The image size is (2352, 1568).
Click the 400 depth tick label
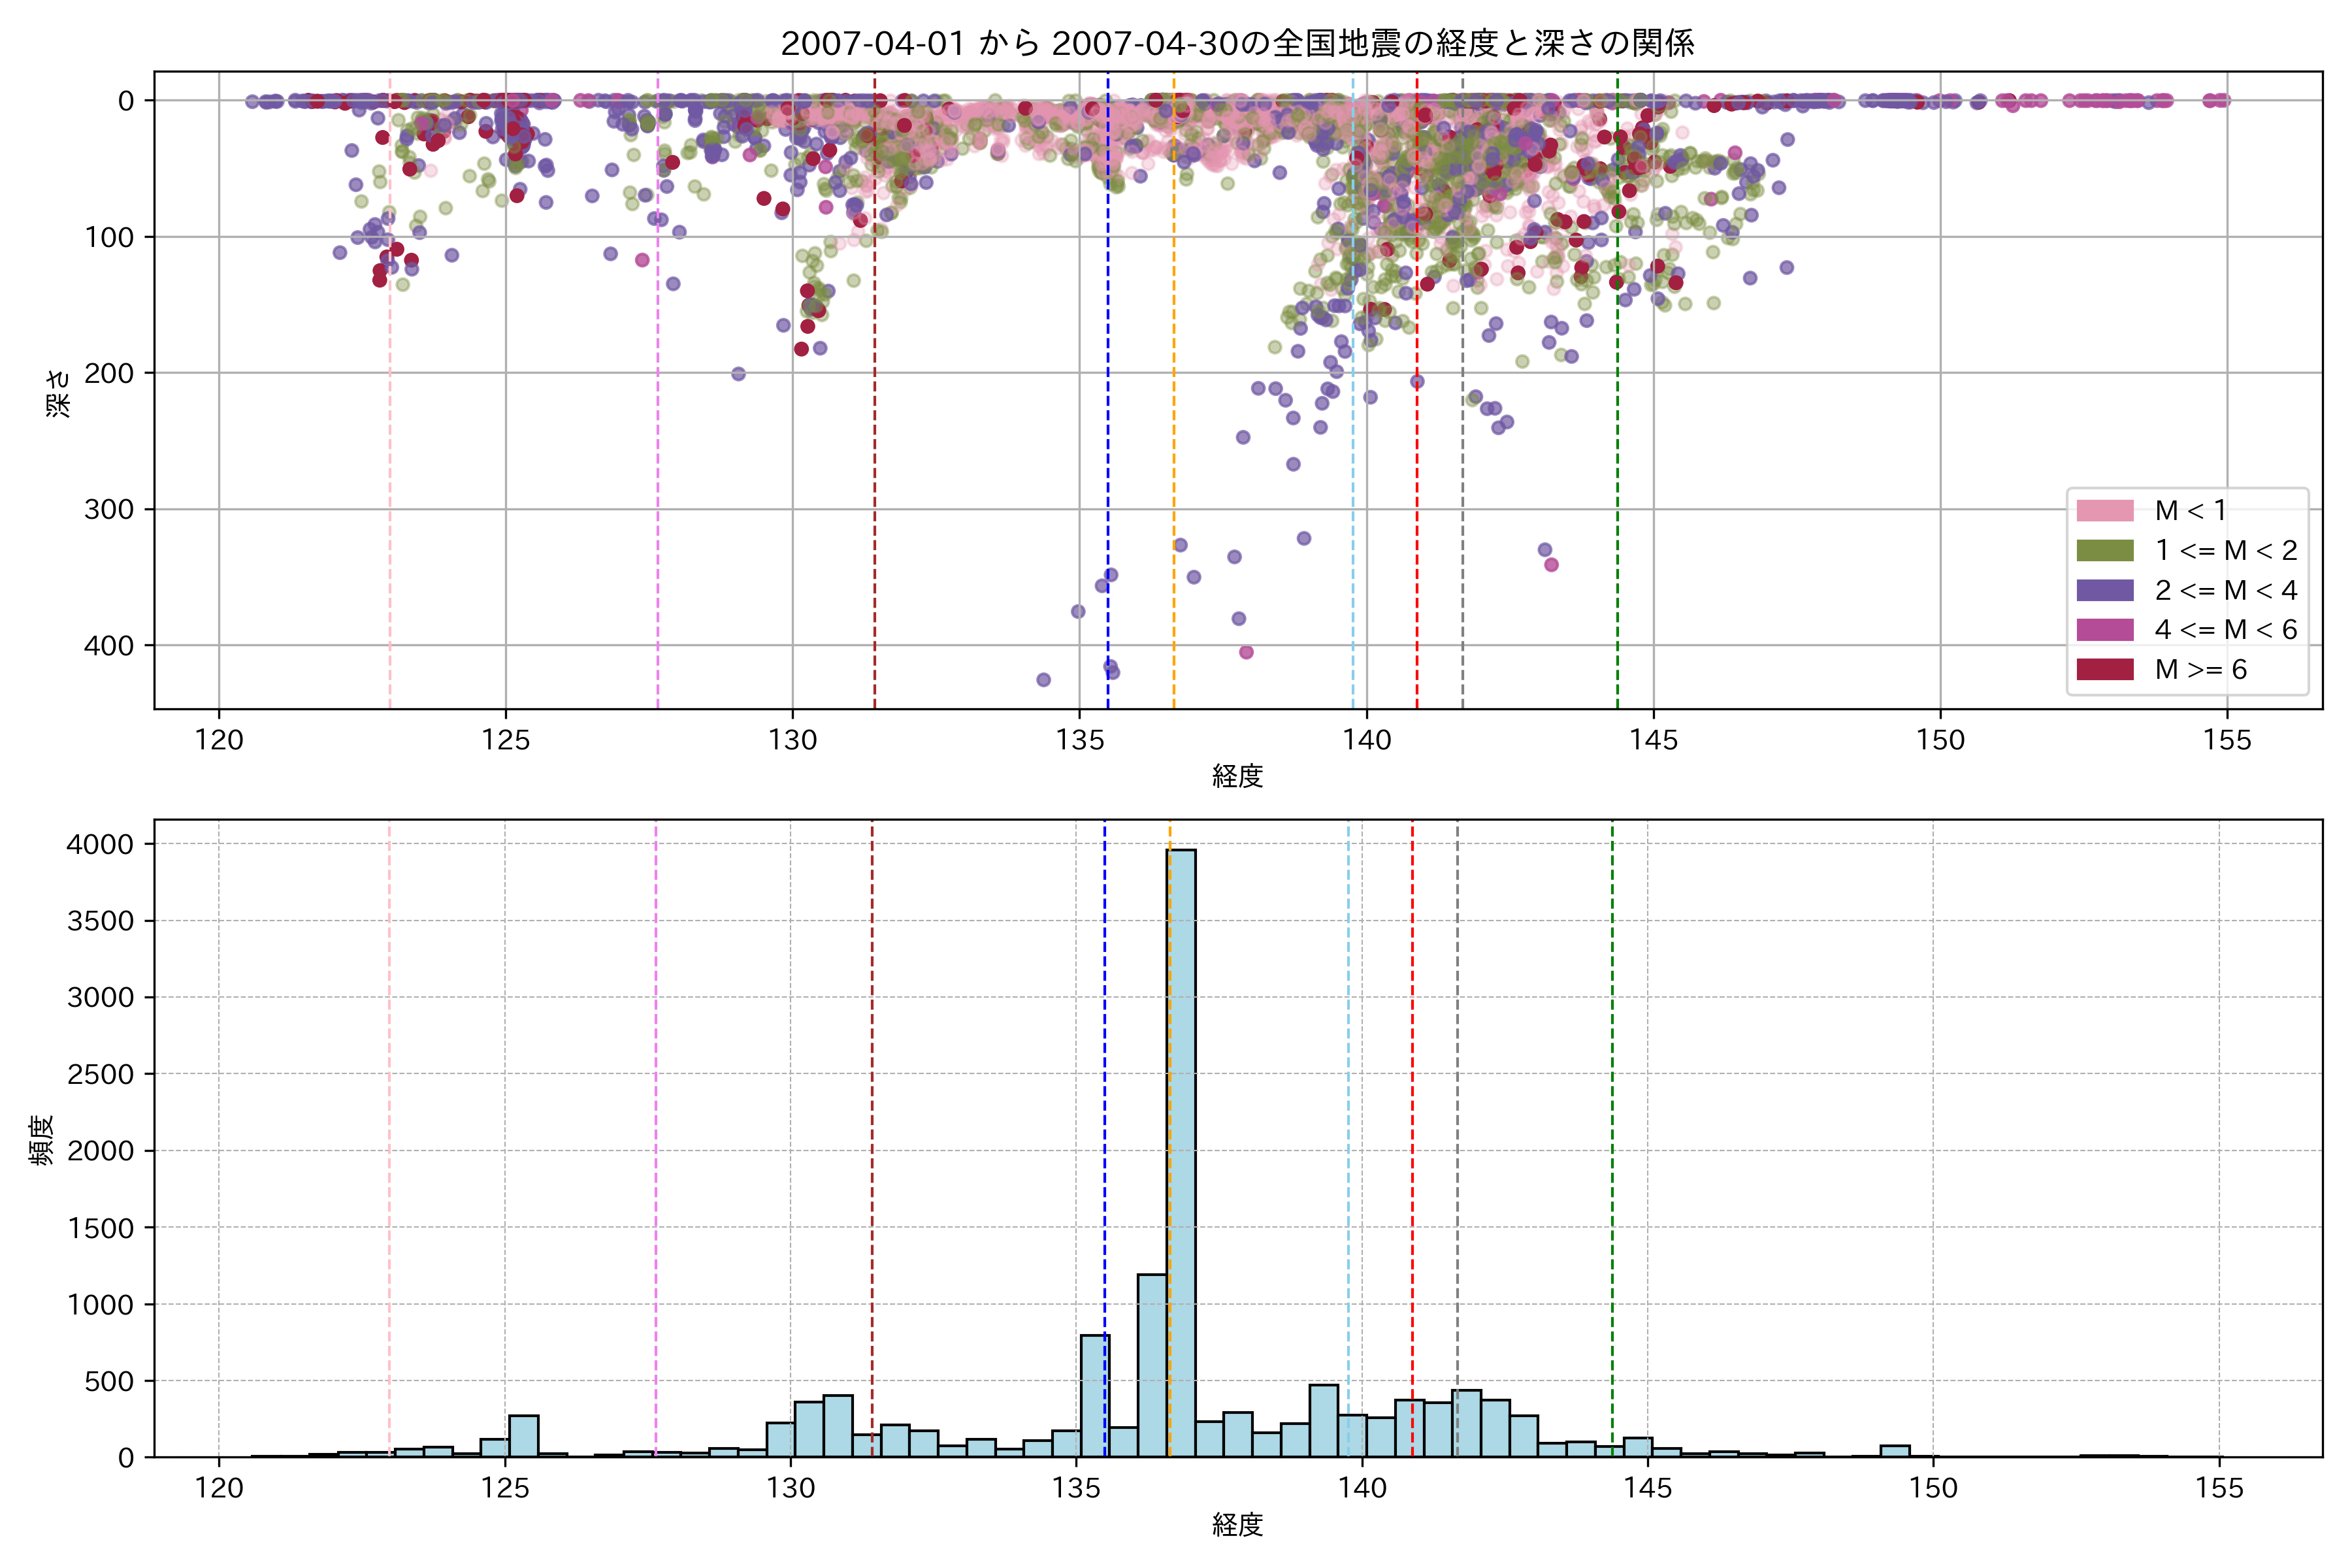pos(109,646)
